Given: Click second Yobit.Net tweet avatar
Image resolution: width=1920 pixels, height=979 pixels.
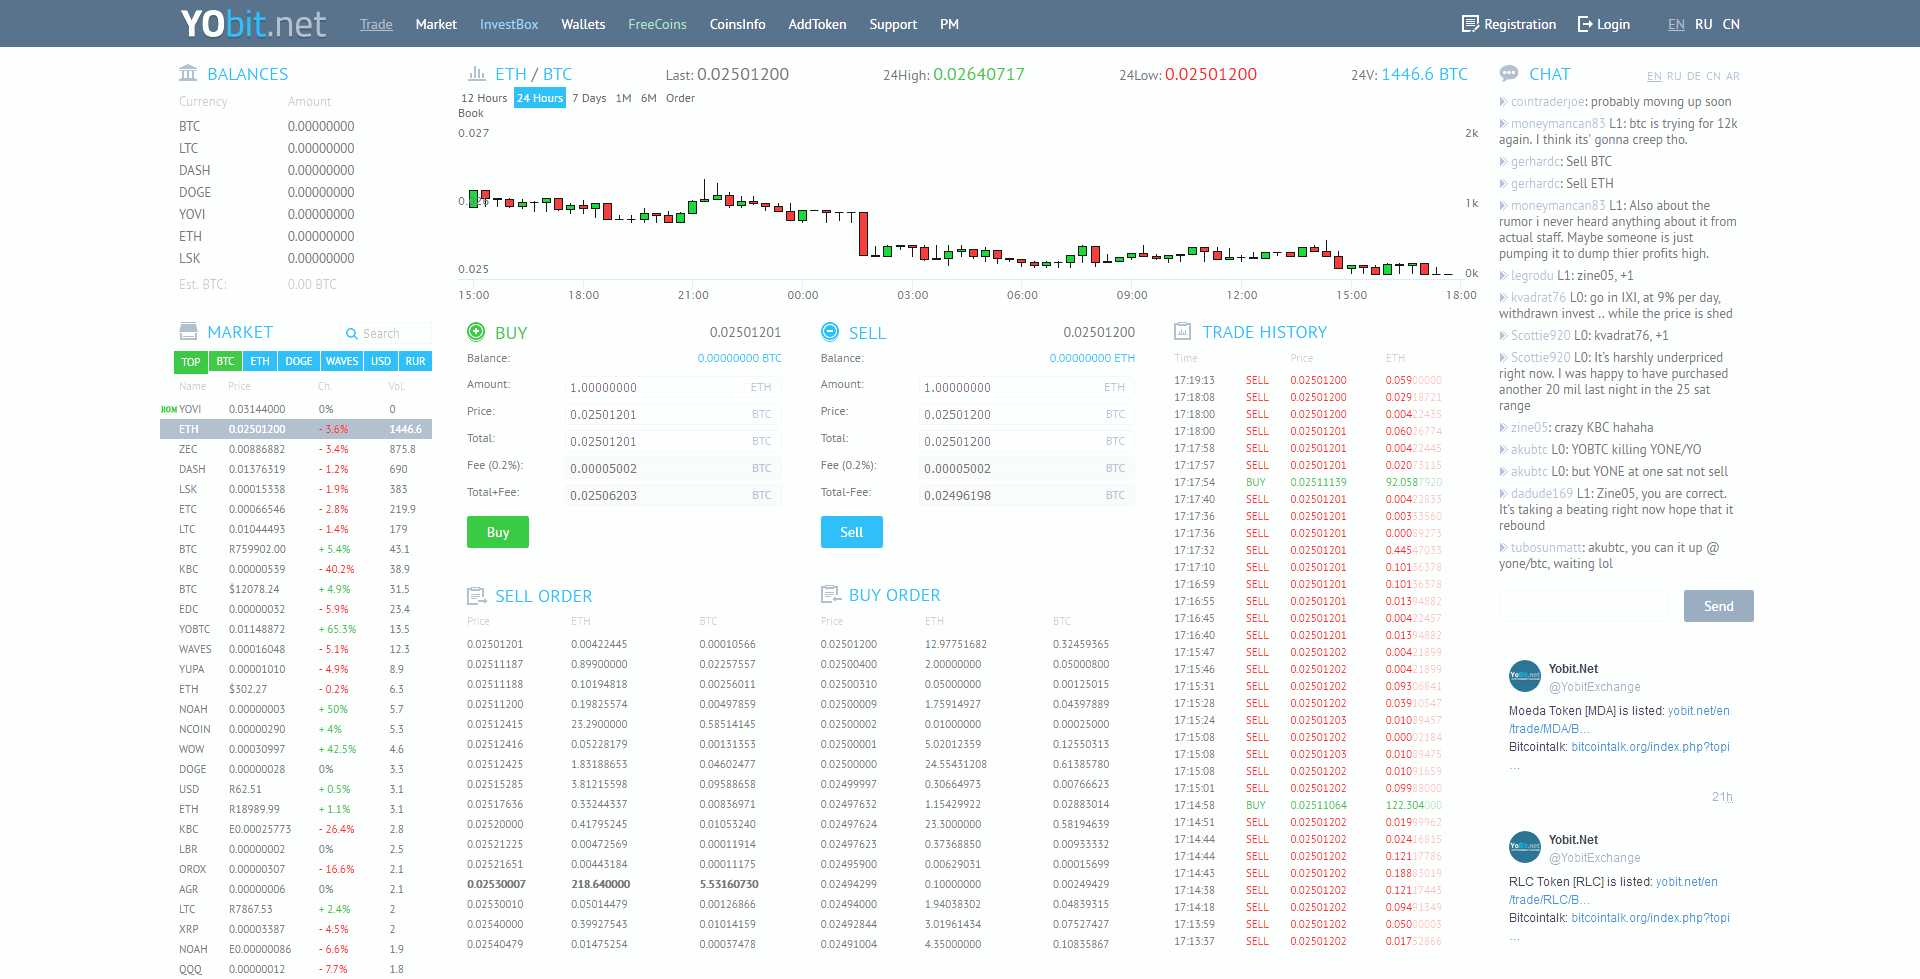Looking at the screenshot, I should click(1525, 847).
